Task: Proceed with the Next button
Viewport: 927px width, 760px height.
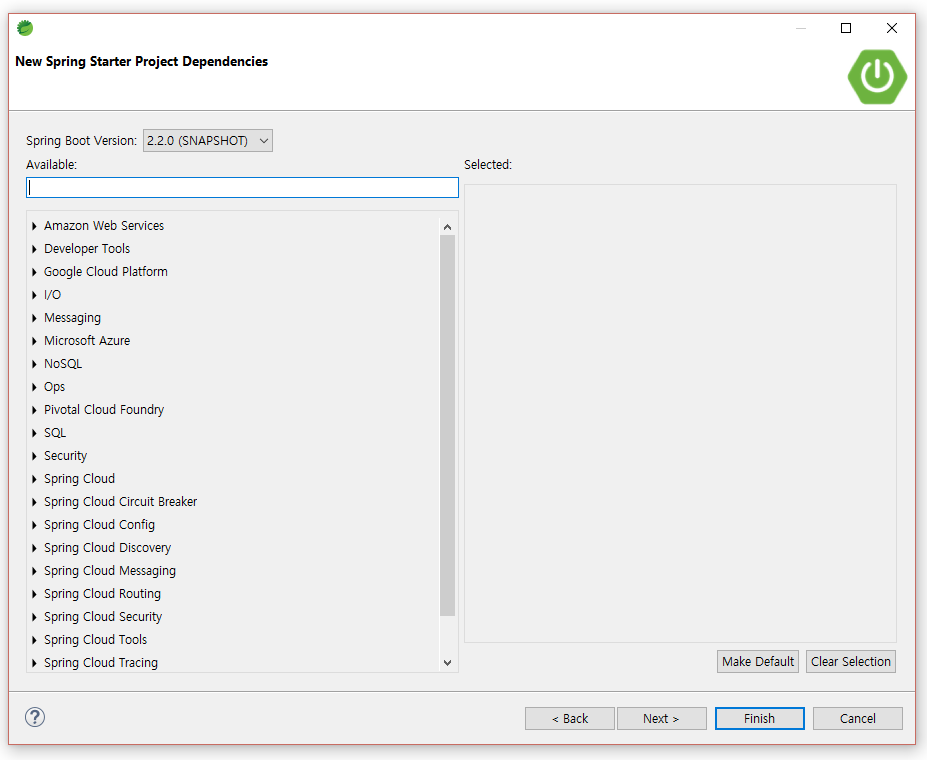Action: (662, 718)
